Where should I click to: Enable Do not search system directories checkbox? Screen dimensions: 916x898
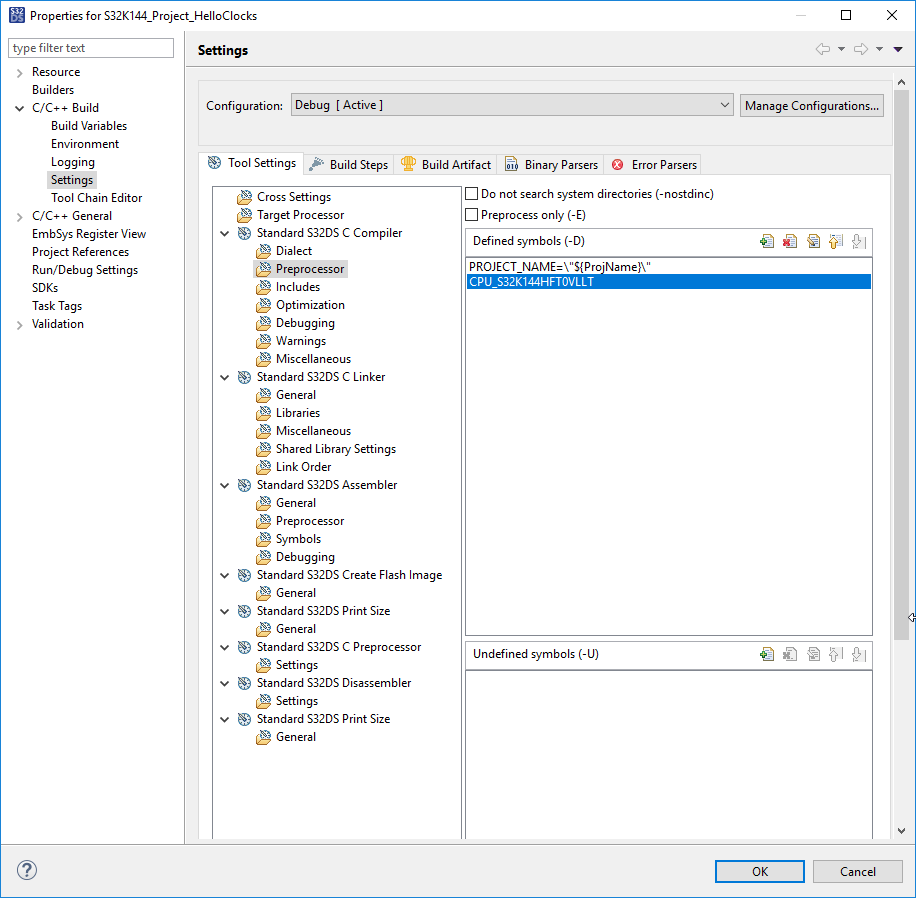click(471, 194)
